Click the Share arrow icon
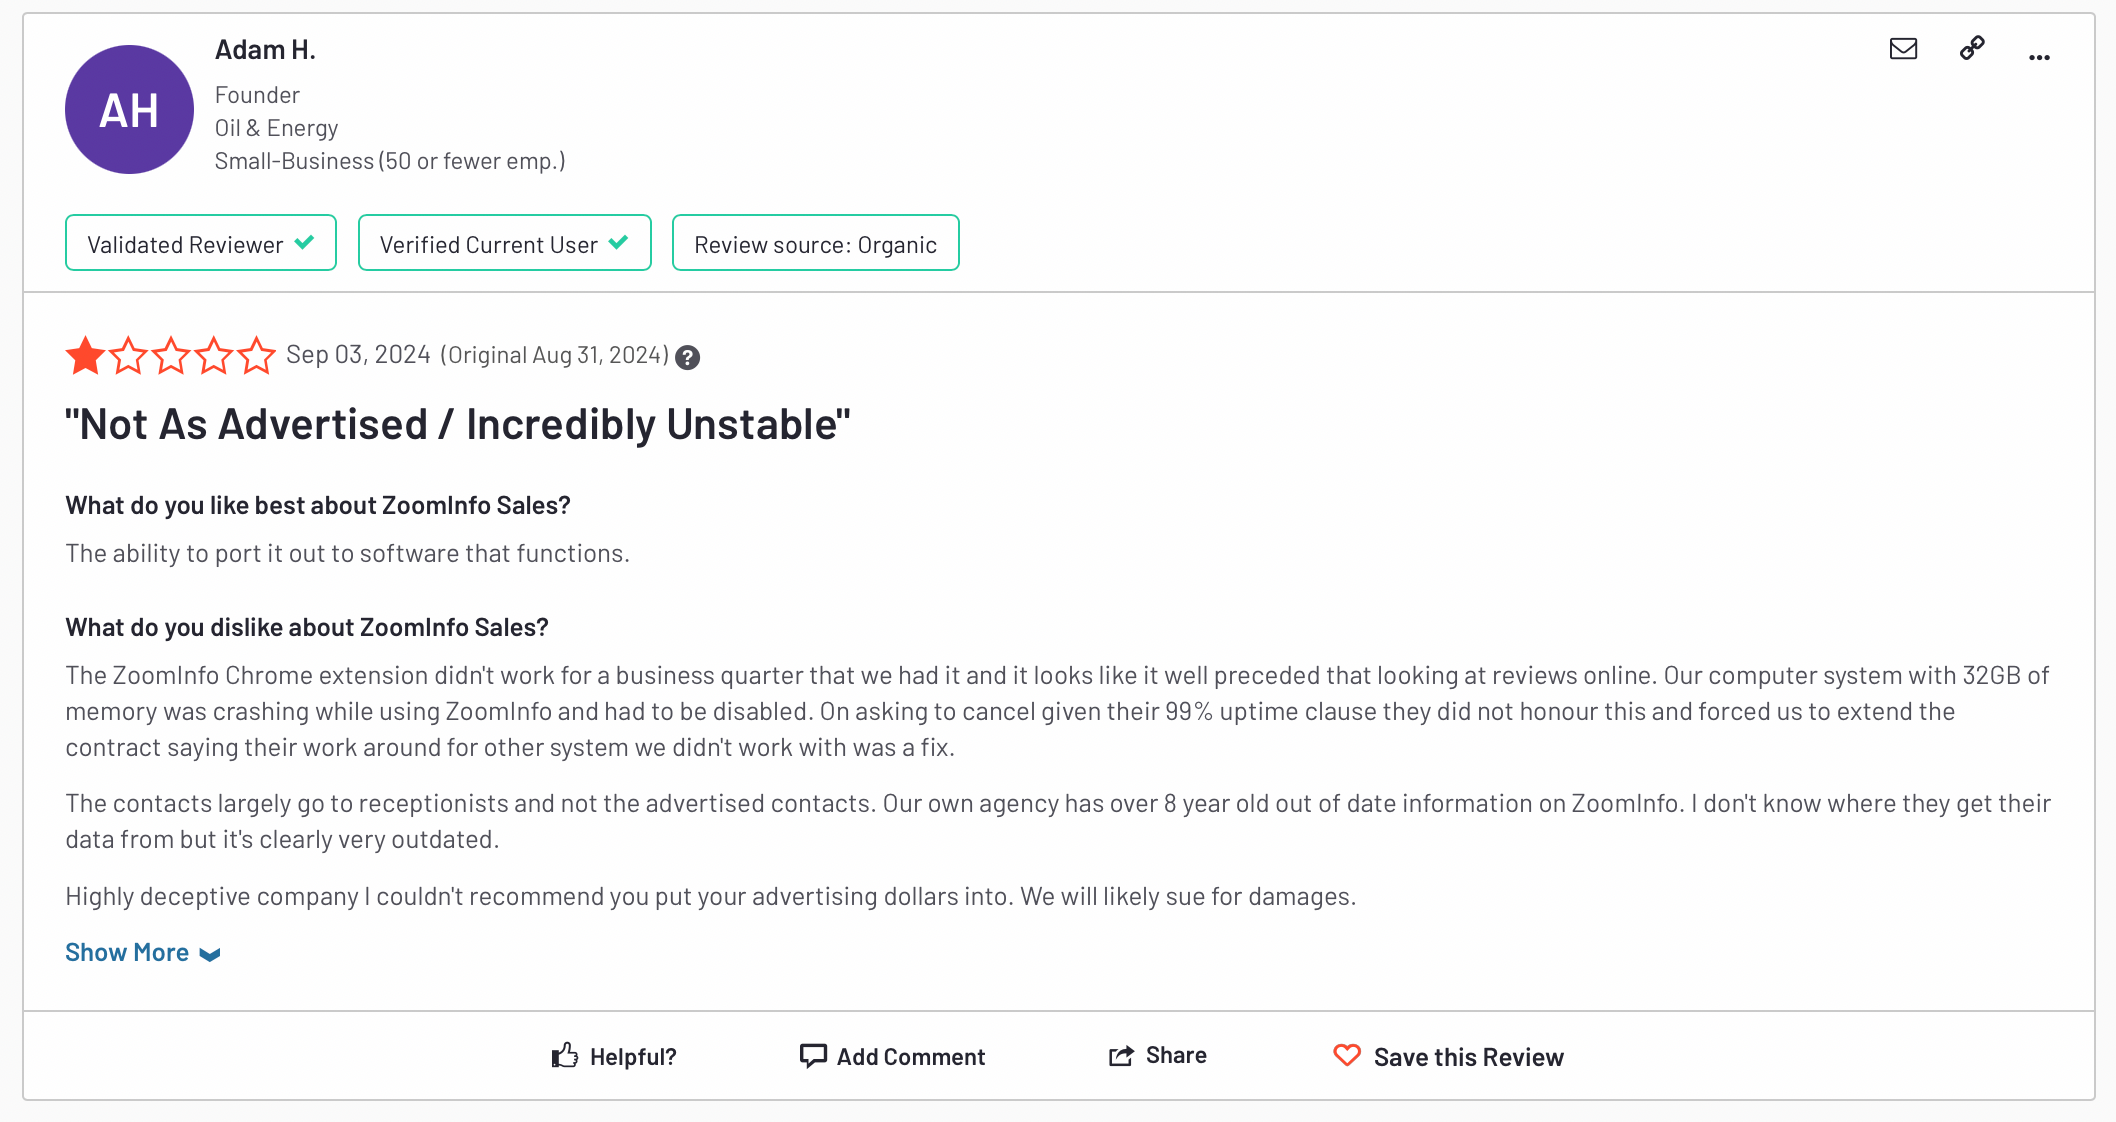The width and height of the screenshot is (2116, 1122). 1121,1055
